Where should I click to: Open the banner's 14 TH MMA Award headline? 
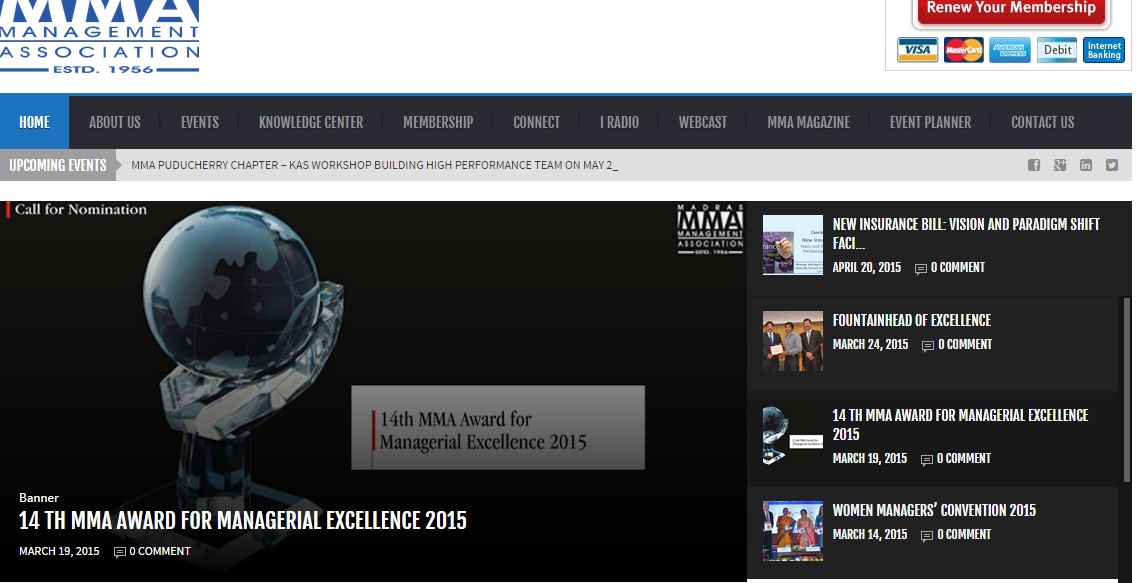(x=243, y=521)
